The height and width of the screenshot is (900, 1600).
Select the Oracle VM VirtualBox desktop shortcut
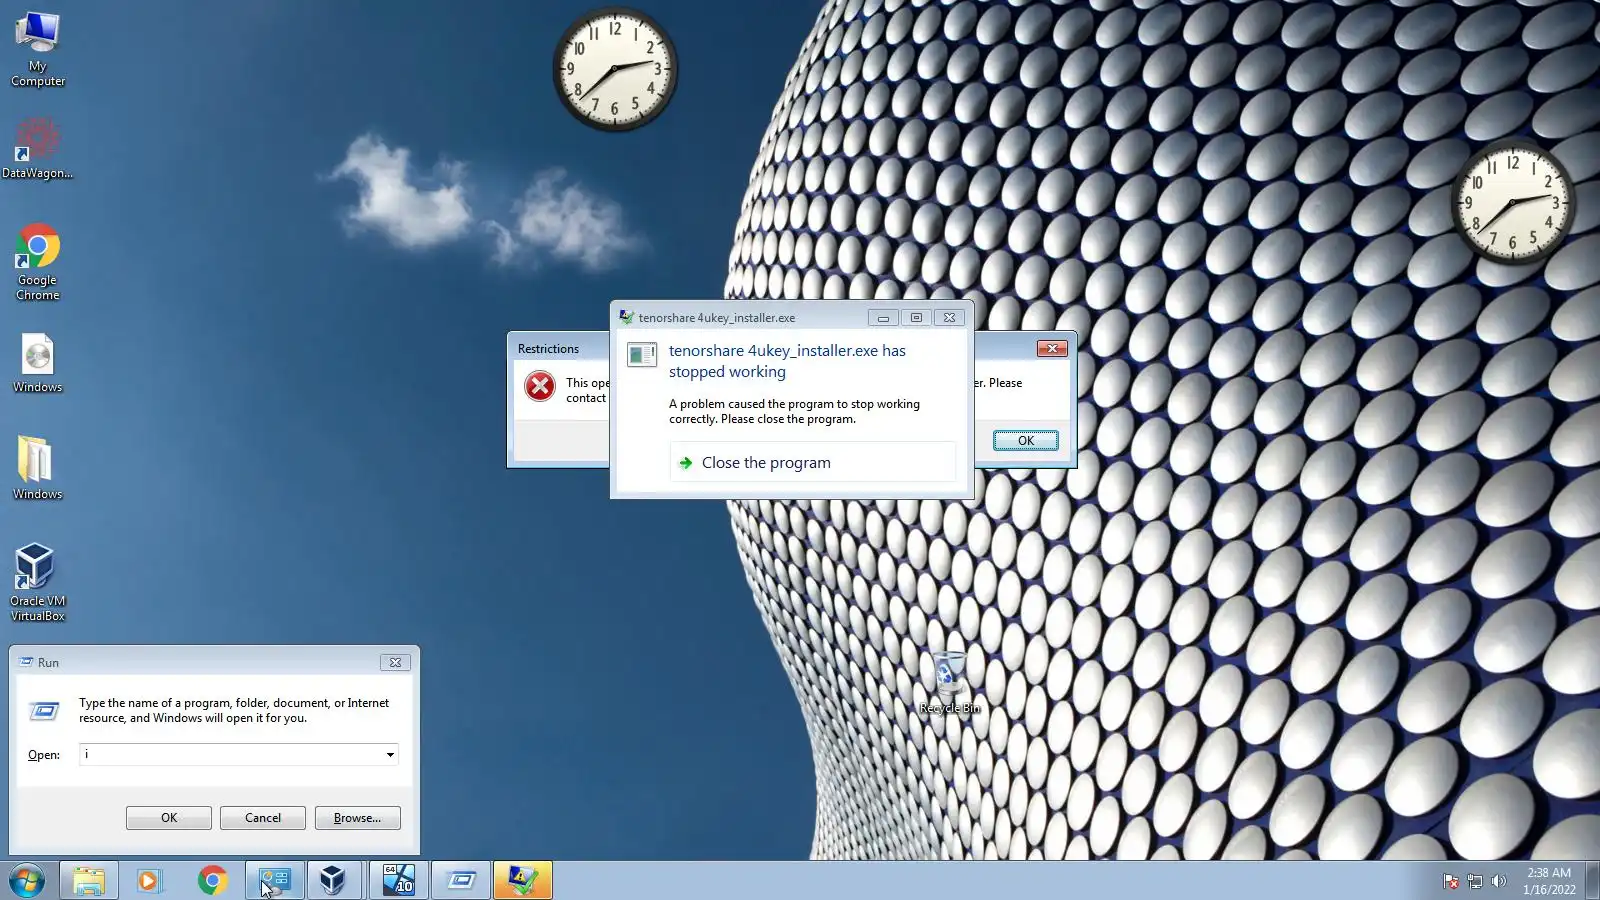coord(38,582)
